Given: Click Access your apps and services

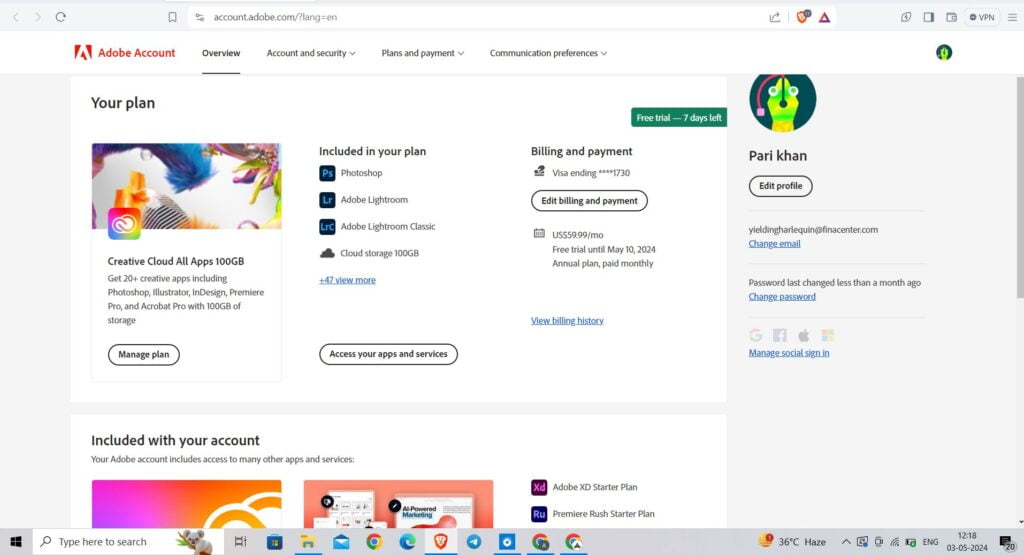Looking at the screenshot, I should 389,354.
